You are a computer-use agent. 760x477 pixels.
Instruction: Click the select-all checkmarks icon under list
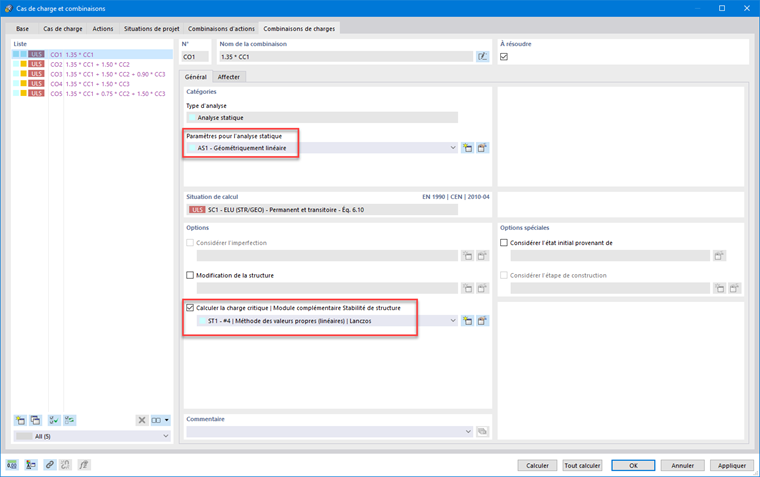click(x=54, y=420)
